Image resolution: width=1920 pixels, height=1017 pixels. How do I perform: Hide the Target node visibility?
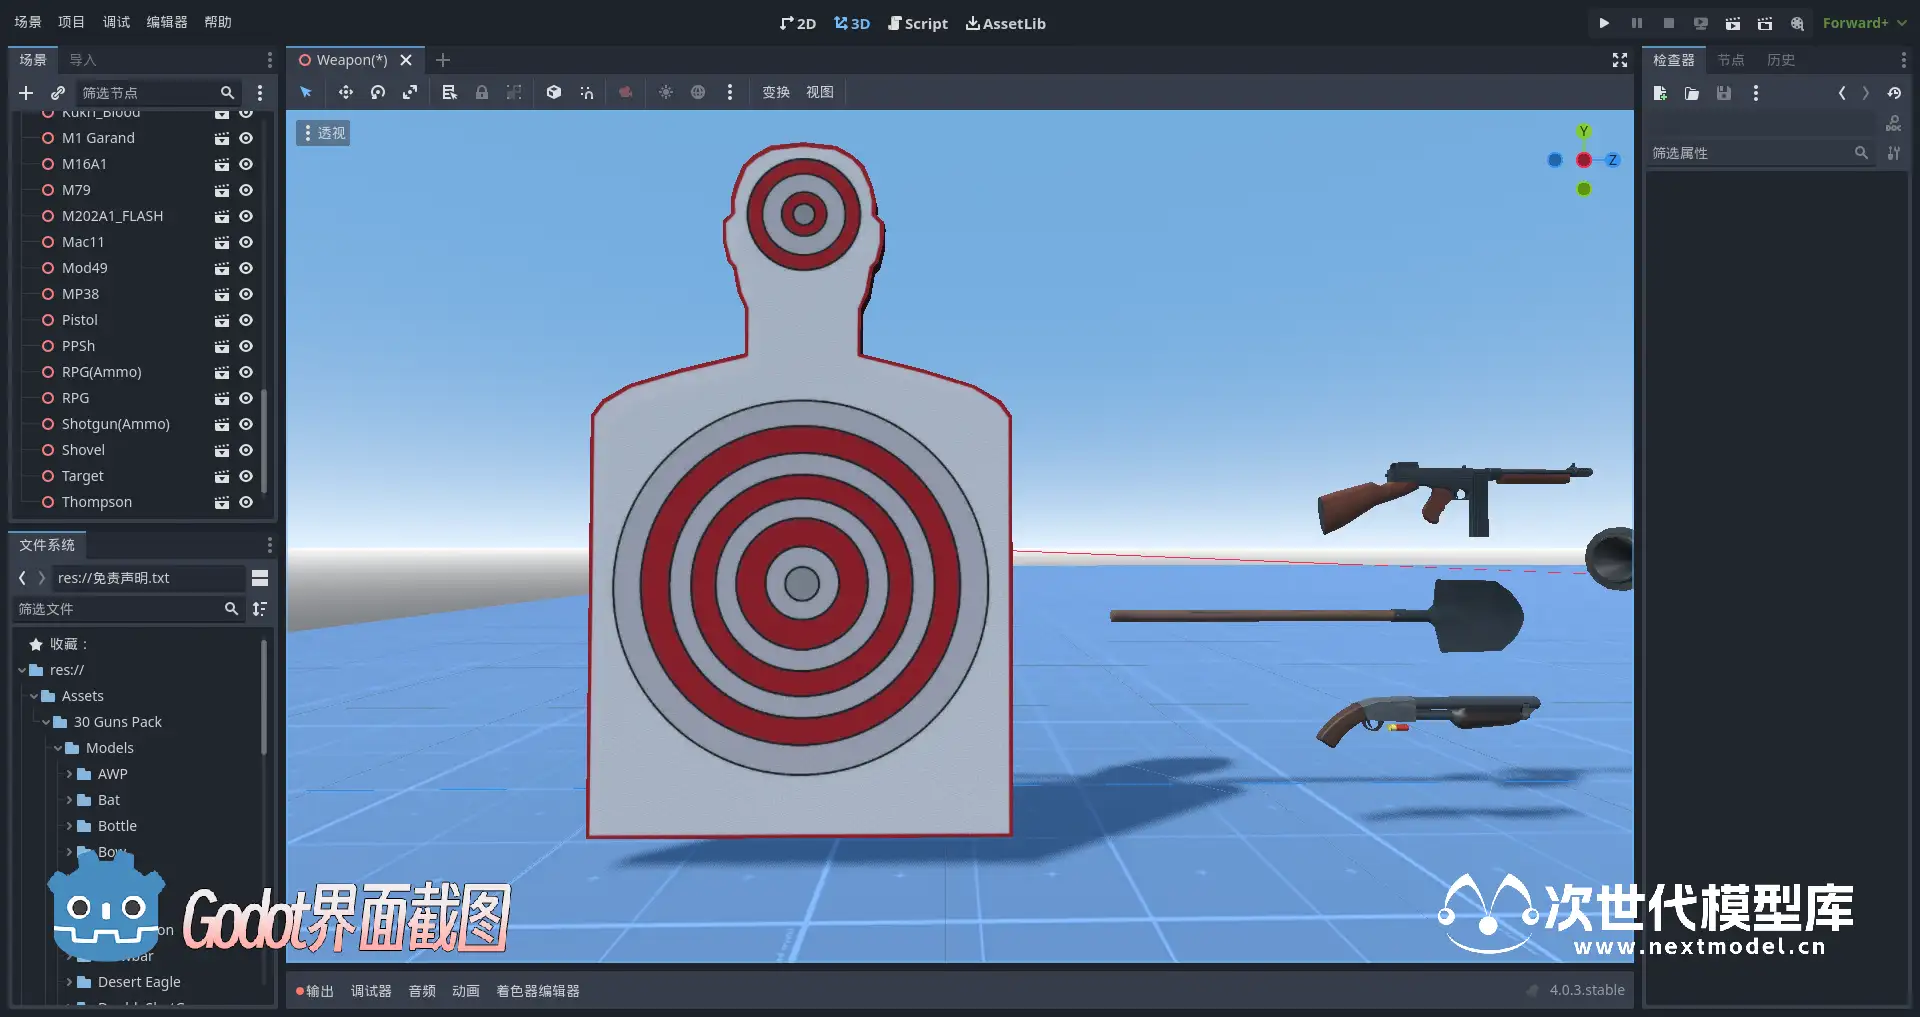246,476
